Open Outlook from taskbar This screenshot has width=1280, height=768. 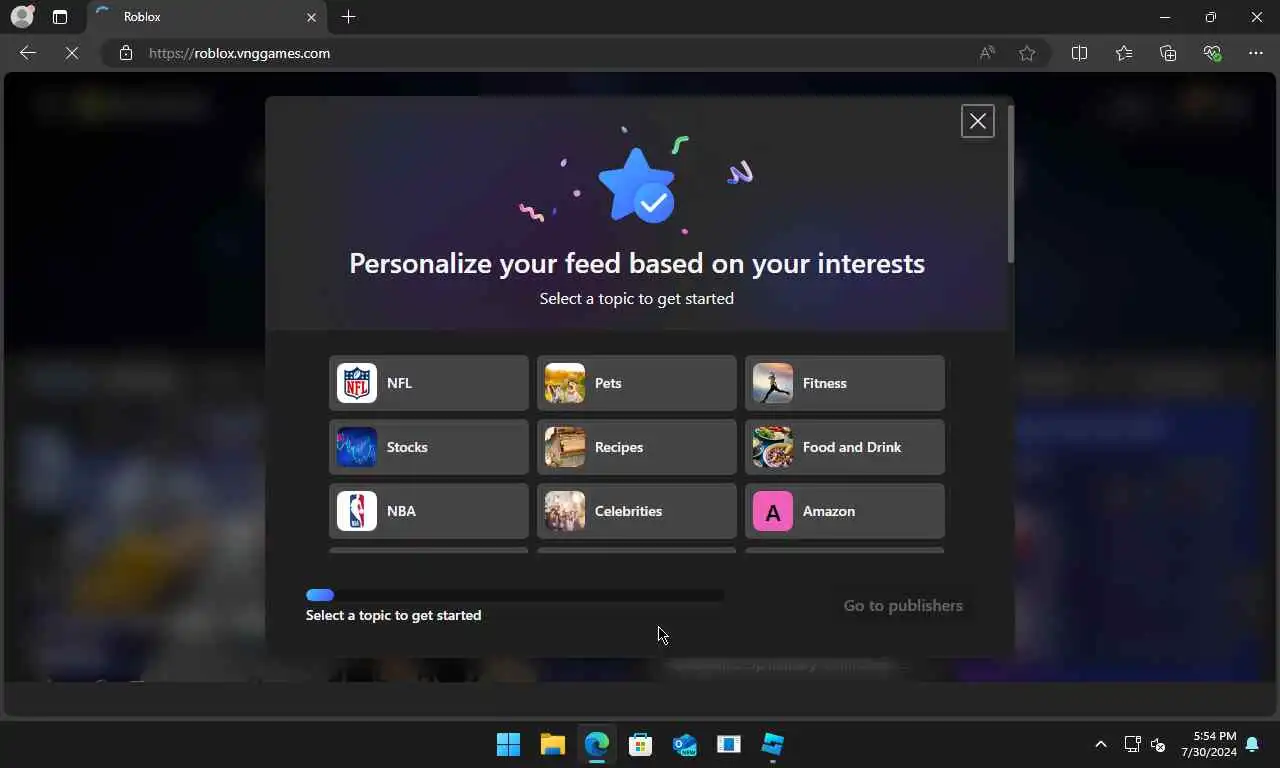tap(685, 744)
